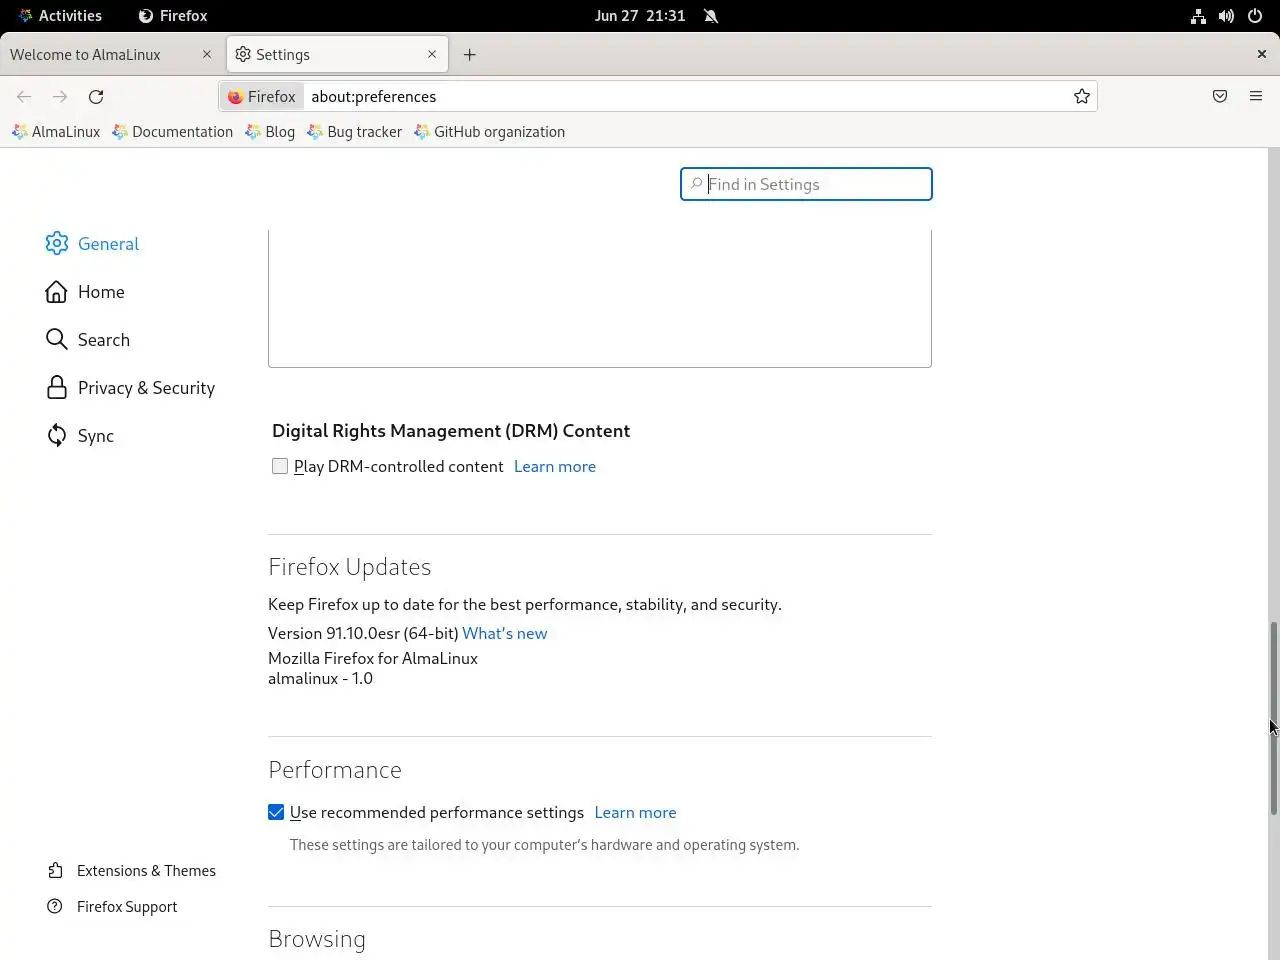Image resolution: width=1280 pixels, height=960 pixels.
Task: Open the Blog bookmark
Action: pos(270,132)
